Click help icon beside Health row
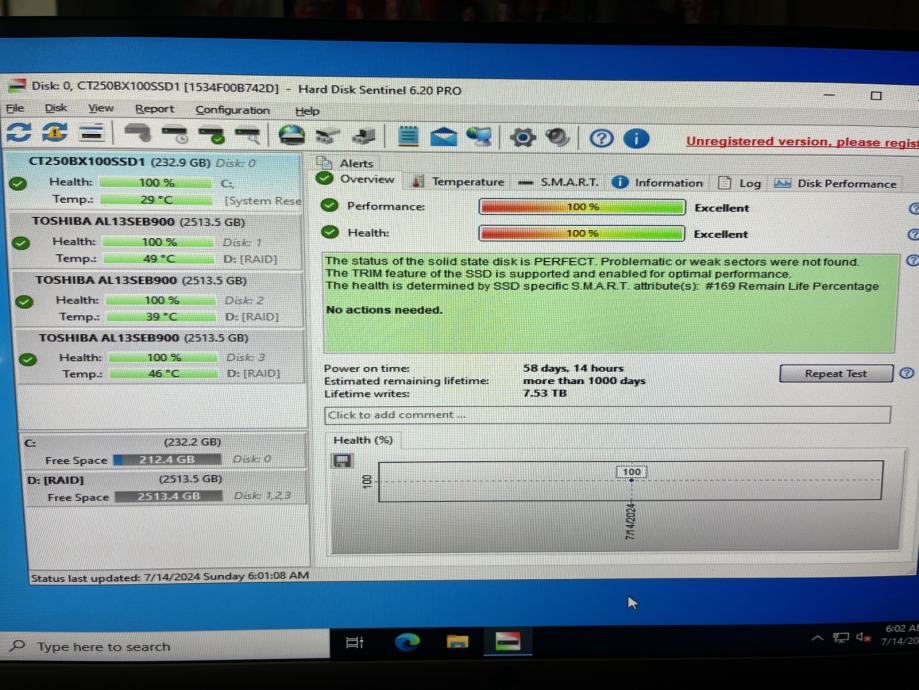Screen dimensions: 919x690 click(913, 234)
